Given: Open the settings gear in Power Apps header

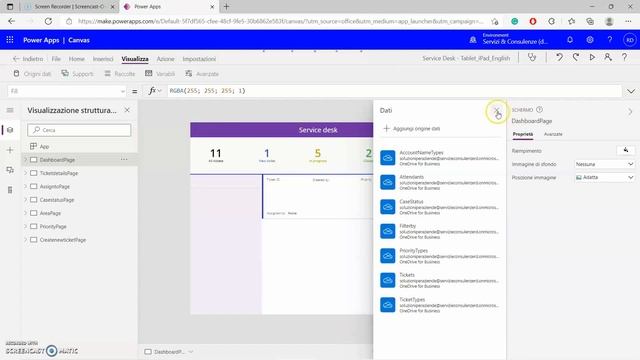Looking at the screenshot, I should click(590, 40).
